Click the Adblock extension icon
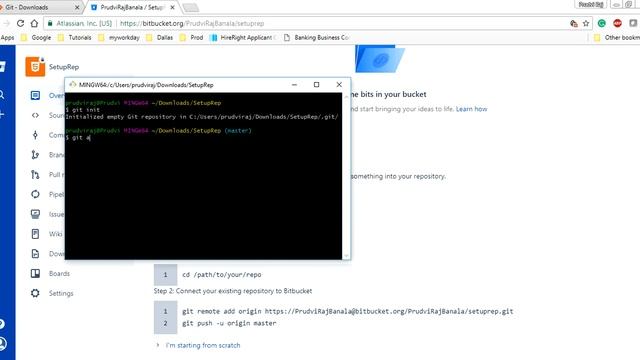 coord(617,23)
